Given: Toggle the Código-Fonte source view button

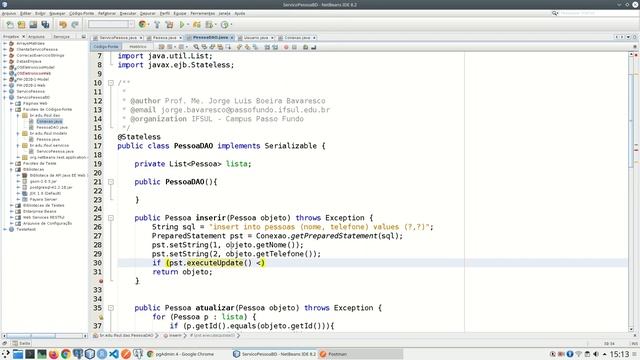Looking at the screenshot, I should click(x=106, y=47).
